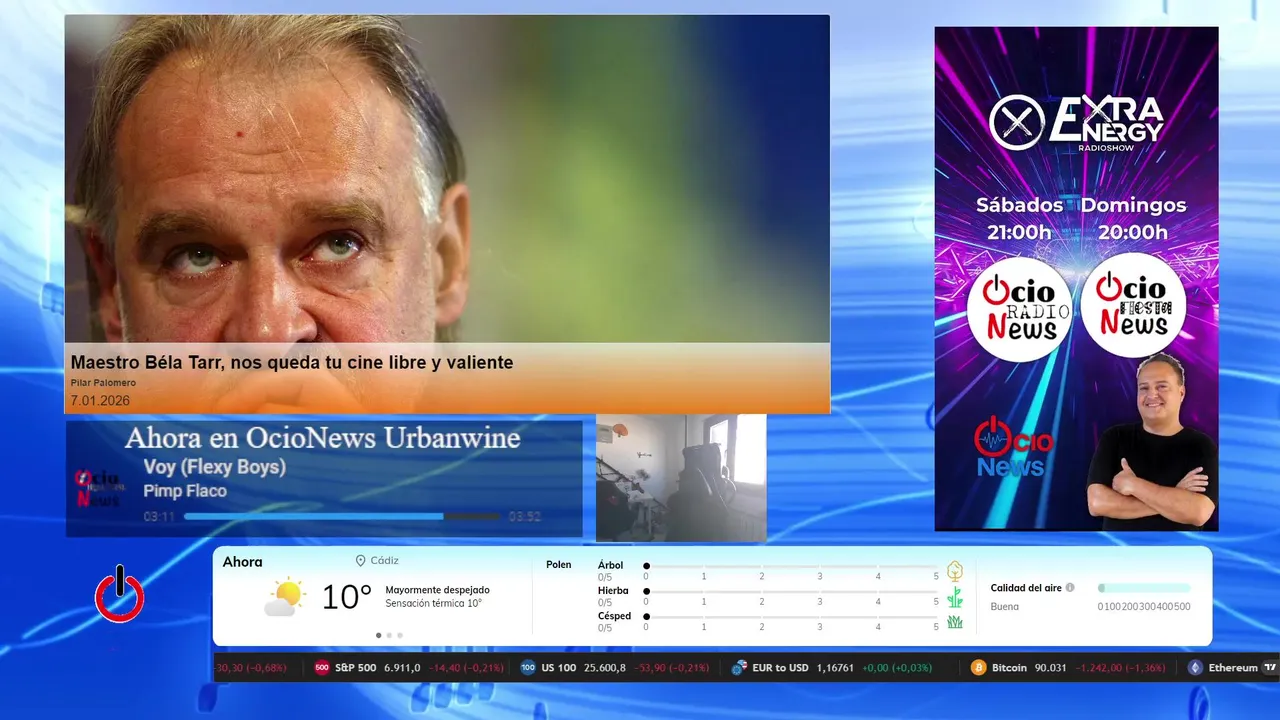Viewport: 1280px width, 720px height.
Task: Click 'Ahora en OcioNews Urbanwine' title
Action: [322, 438]
